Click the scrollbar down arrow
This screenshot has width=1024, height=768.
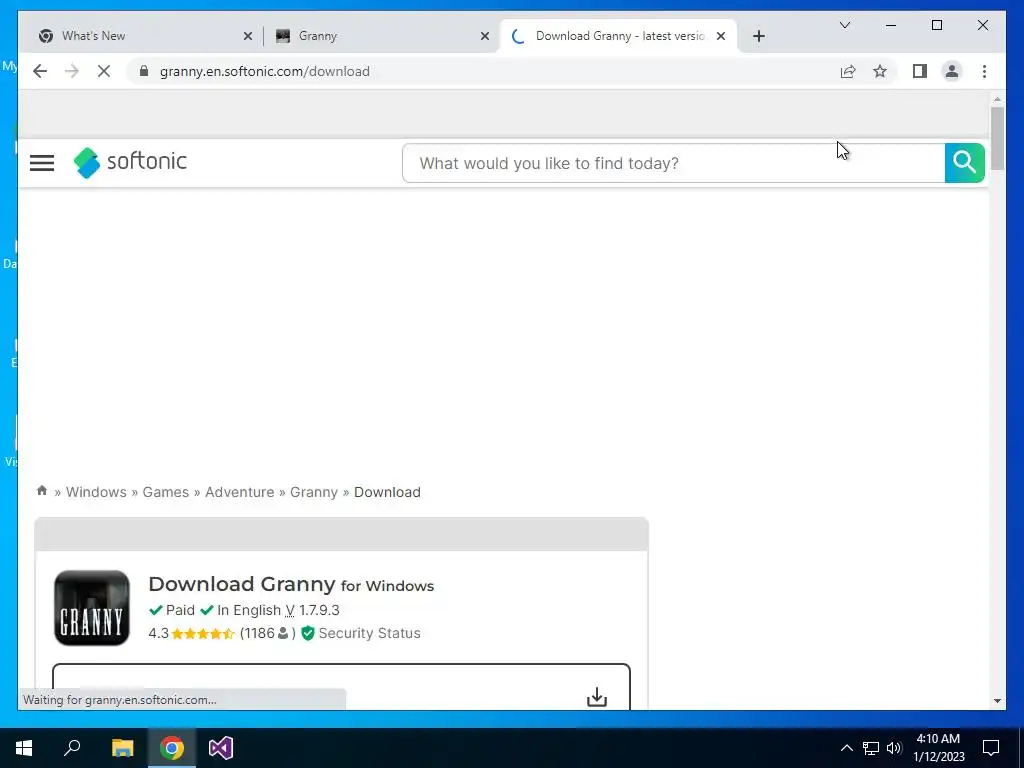click(997, 701)
